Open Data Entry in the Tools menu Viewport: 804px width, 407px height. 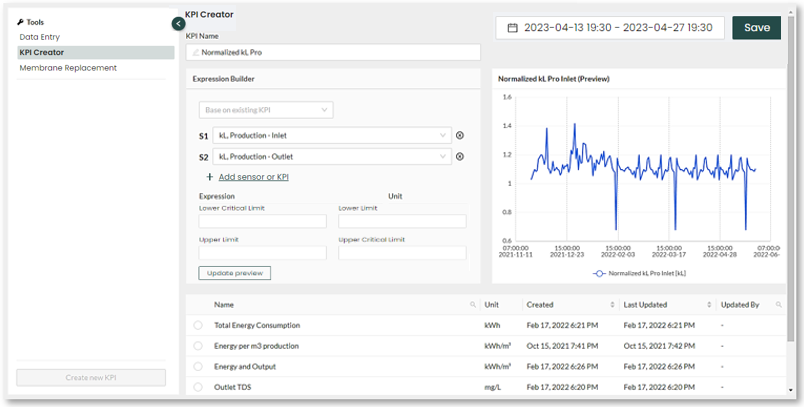pos(40,36)
